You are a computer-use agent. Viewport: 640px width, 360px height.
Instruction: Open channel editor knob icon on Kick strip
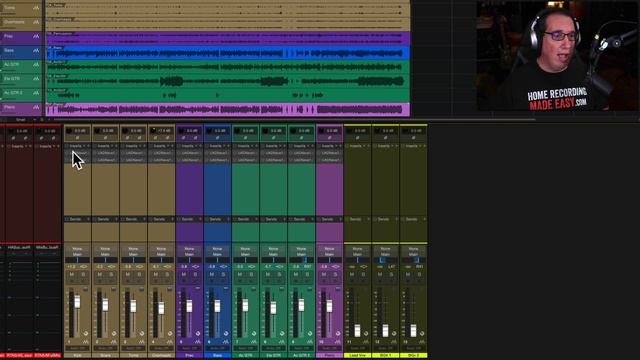[x=86, y=333]
